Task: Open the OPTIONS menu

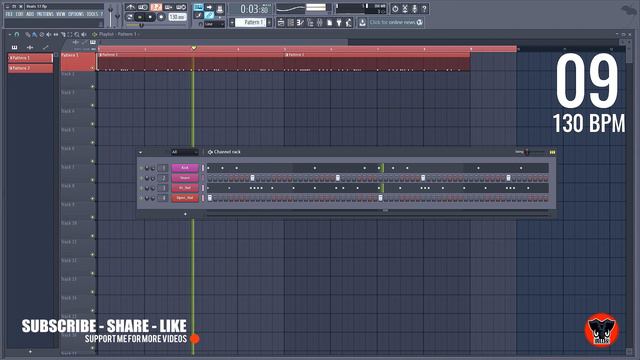Action: [76, 14]
